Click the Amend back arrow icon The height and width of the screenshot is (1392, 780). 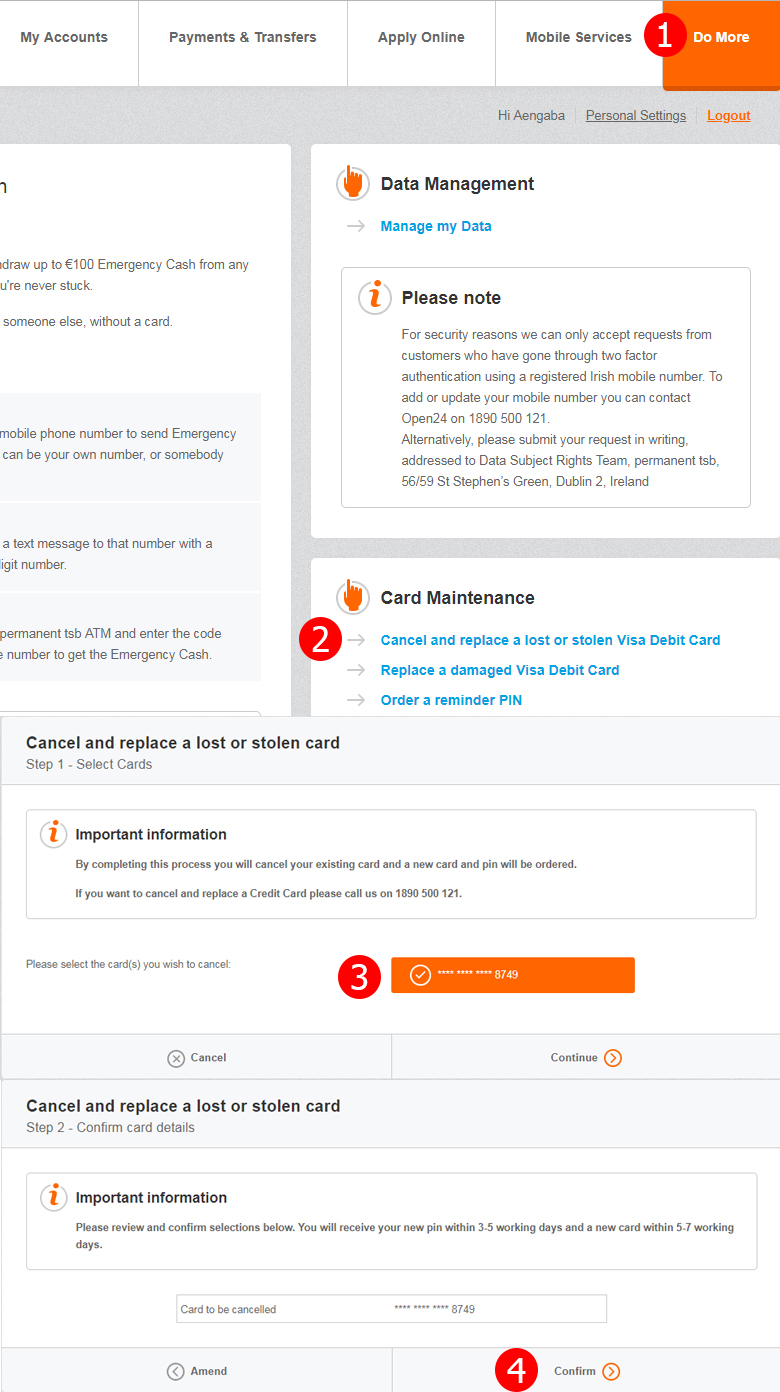point(176,1372)
